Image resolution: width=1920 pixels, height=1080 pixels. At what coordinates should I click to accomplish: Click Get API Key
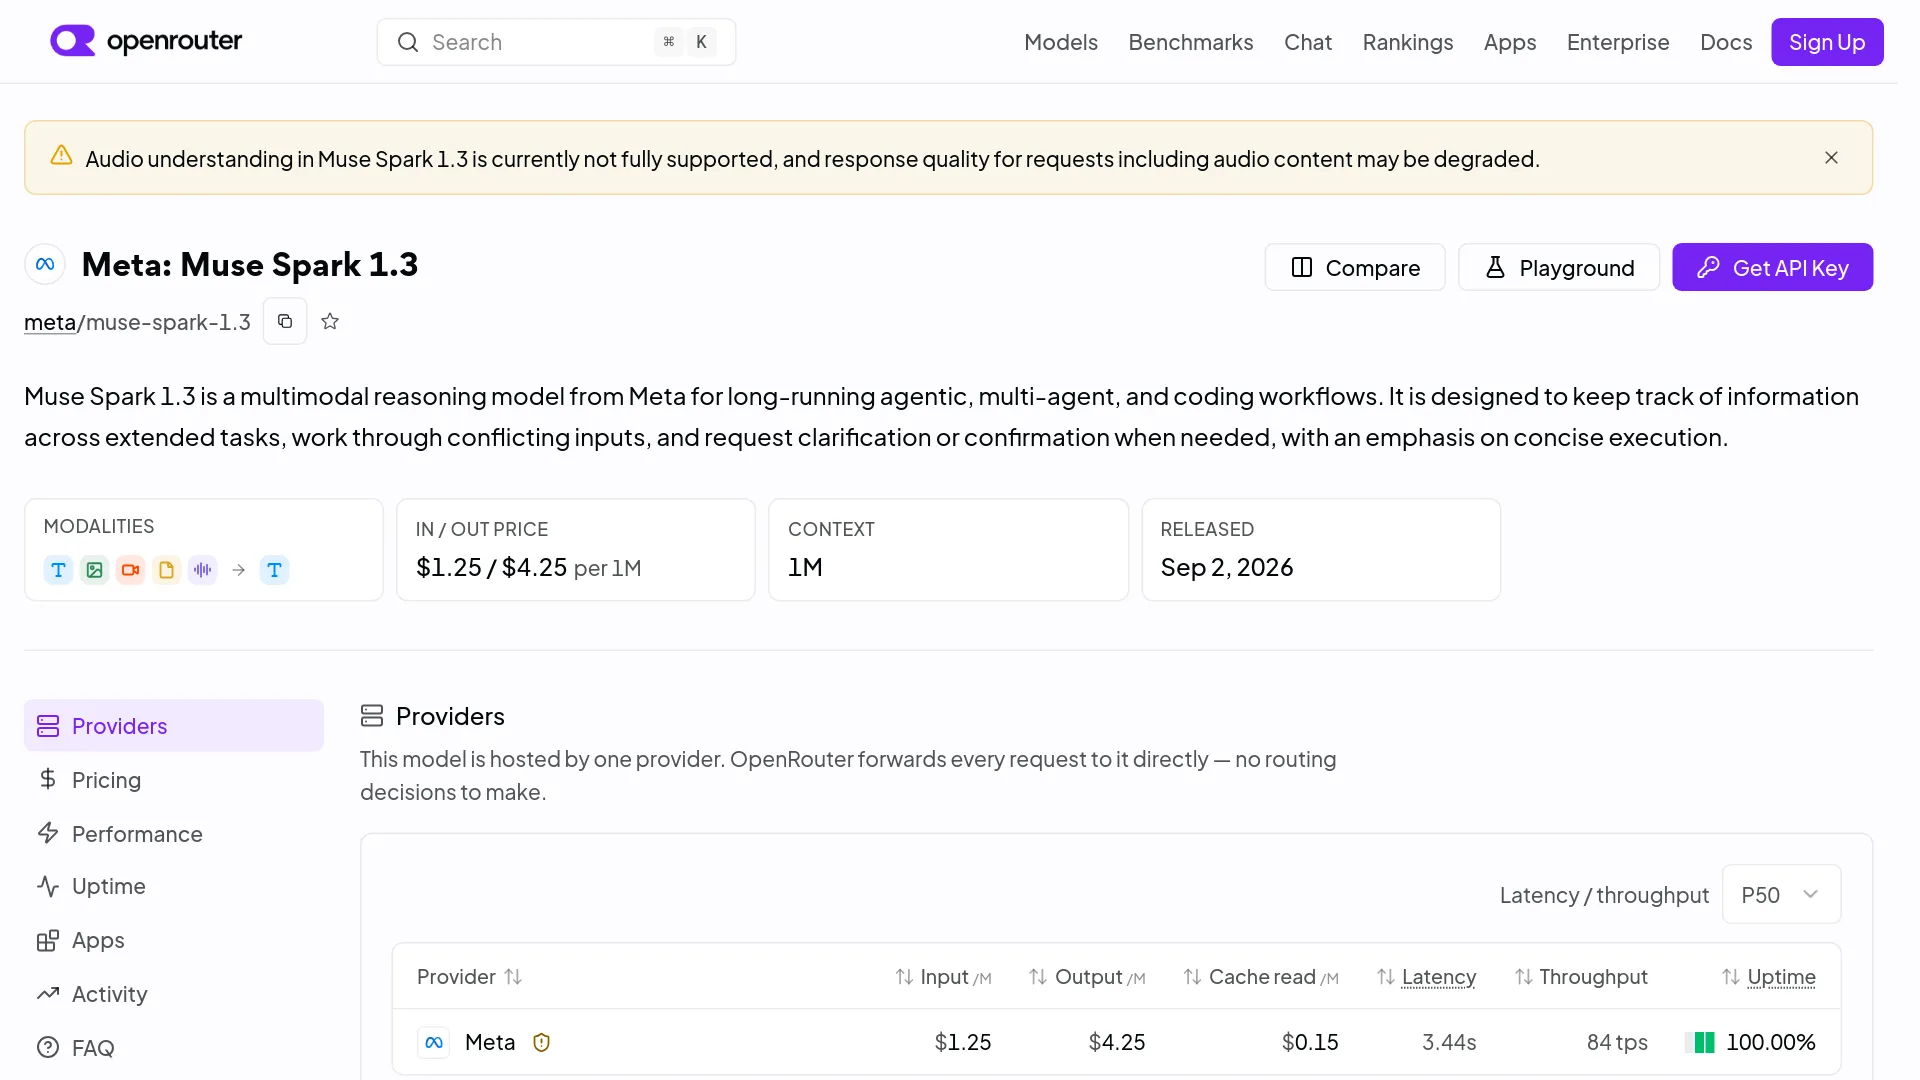pyautogui.click(x=1772, y=268)
